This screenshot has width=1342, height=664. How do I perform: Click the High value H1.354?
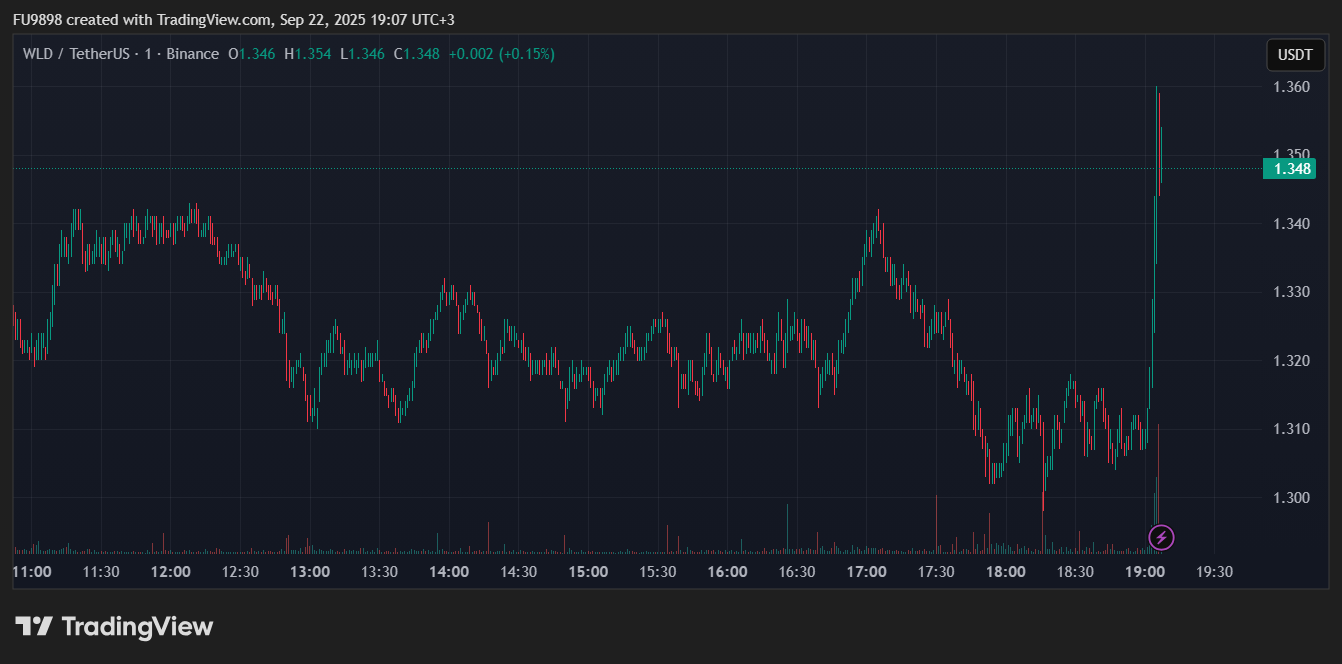pyautogui.click(x=309, y=54)
